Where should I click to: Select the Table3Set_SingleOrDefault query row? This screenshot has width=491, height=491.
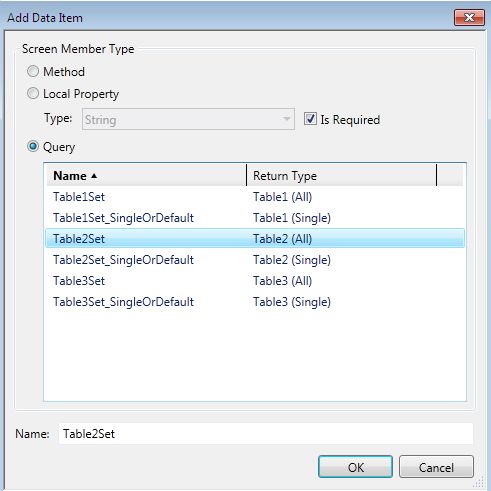point(255,302)
